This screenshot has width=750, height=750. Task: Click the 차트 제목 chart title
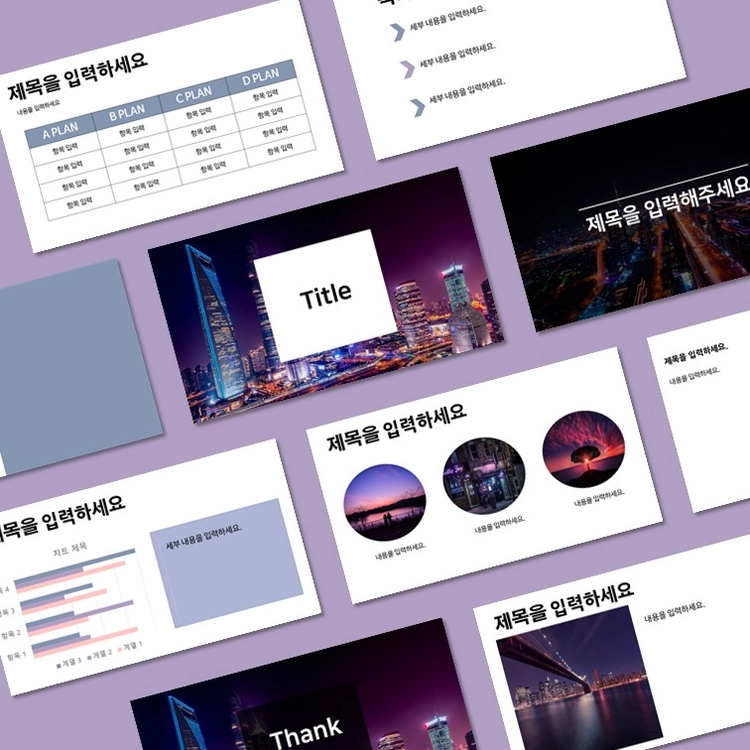tap(69, 550)
